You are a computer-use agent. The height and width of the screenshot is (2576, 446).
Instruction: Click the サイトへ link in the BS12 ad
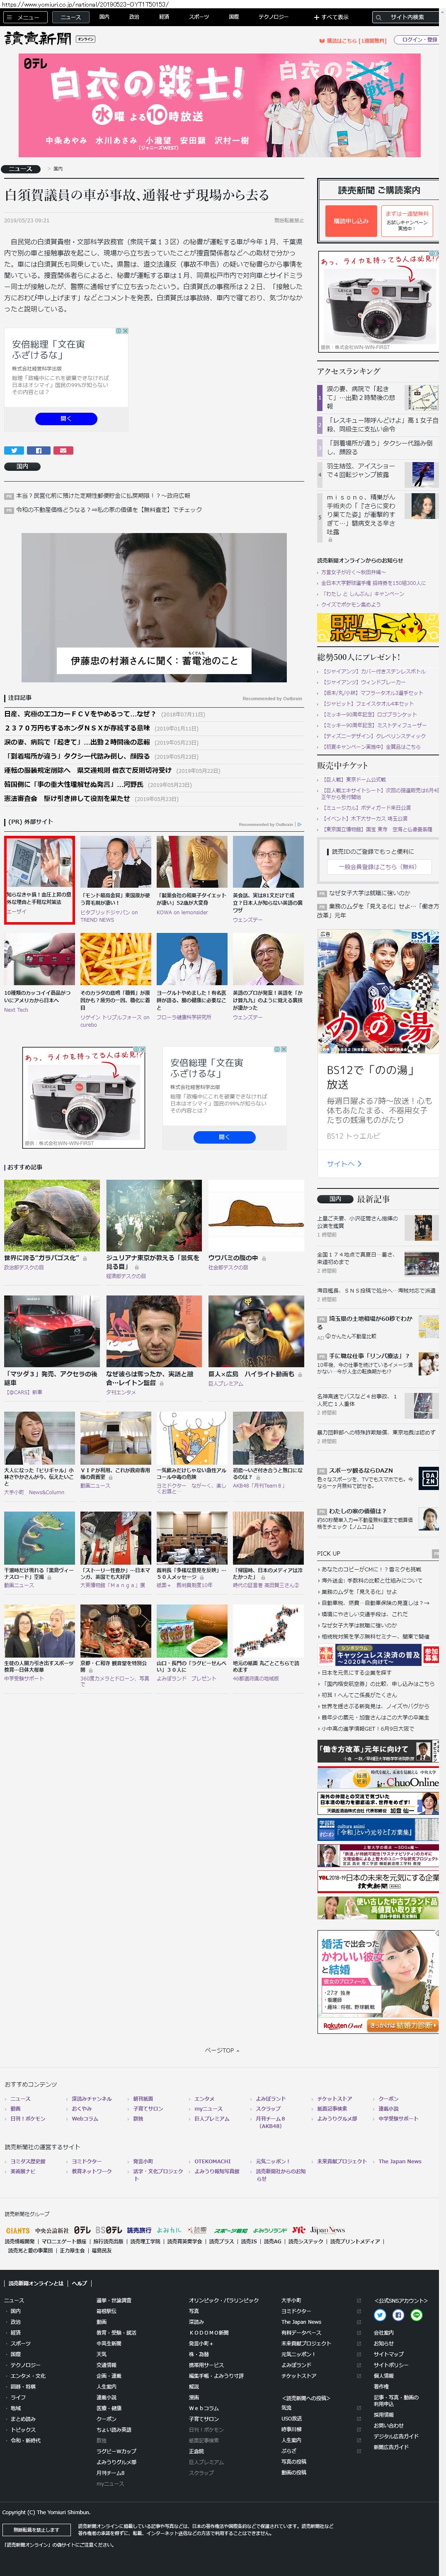click(x=343, y=1163)
